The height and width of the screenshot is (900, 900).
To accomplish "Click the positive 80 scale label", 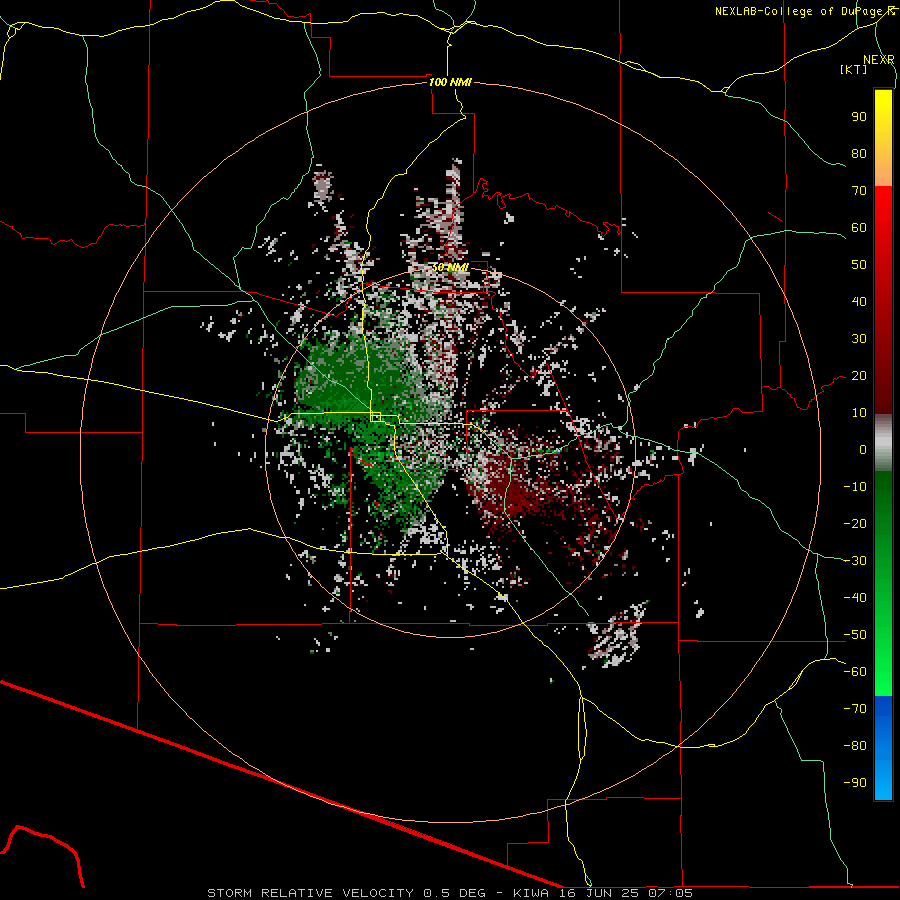I will click(859, 153).
